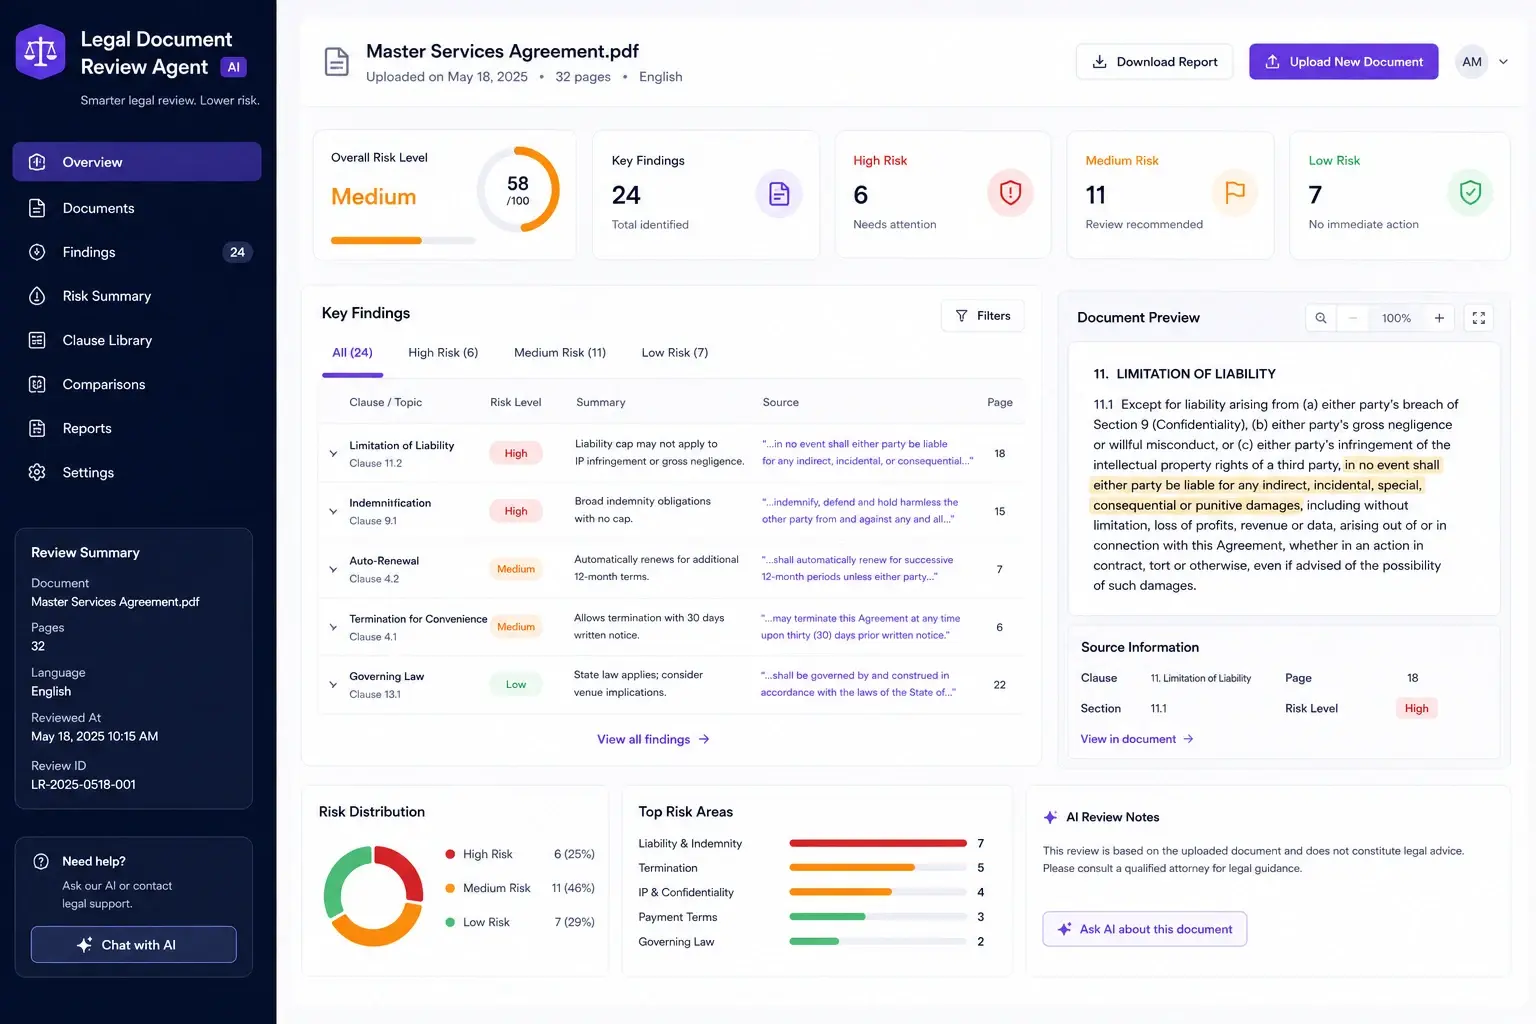Click the AI Review Notes sparkle icon

1050,818
